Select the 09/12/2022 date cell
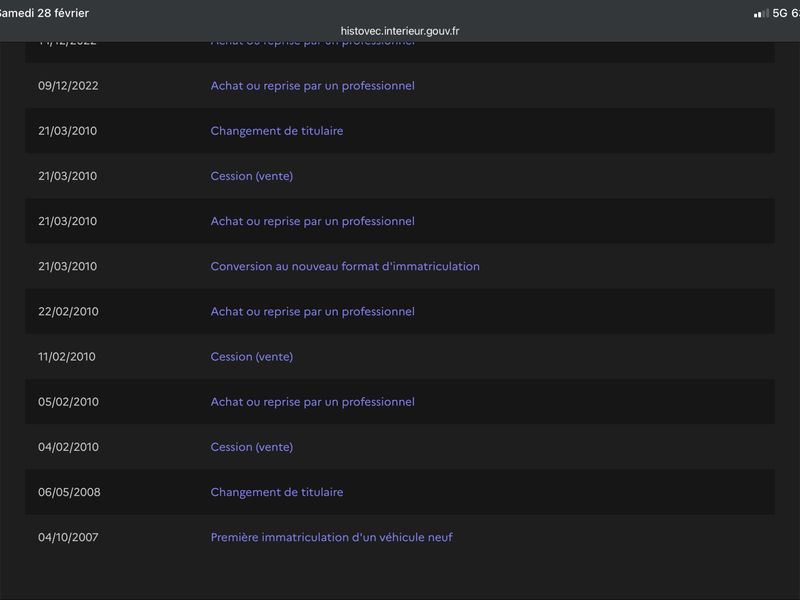The height and width of the screenshot is (600, 800). 68,86
